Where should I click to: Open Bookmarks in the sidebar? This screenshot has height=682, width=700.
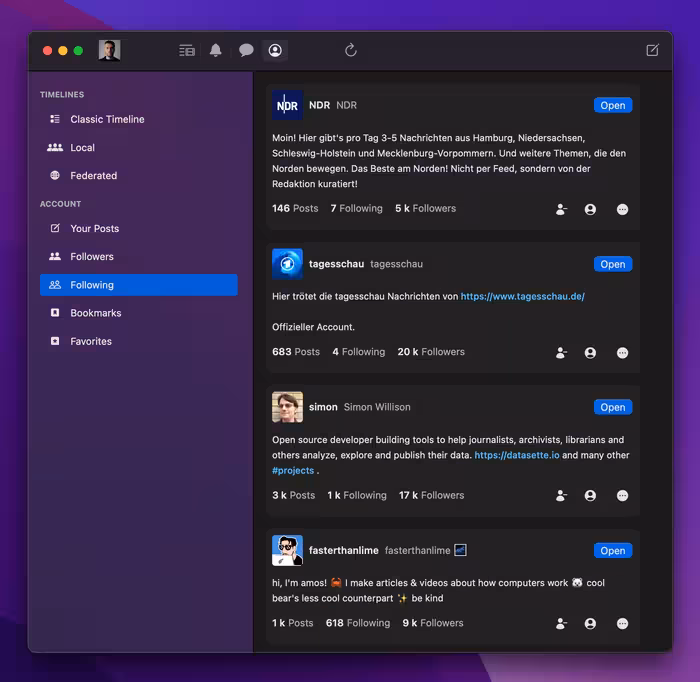pyautogui.click(x=138, y=313)
